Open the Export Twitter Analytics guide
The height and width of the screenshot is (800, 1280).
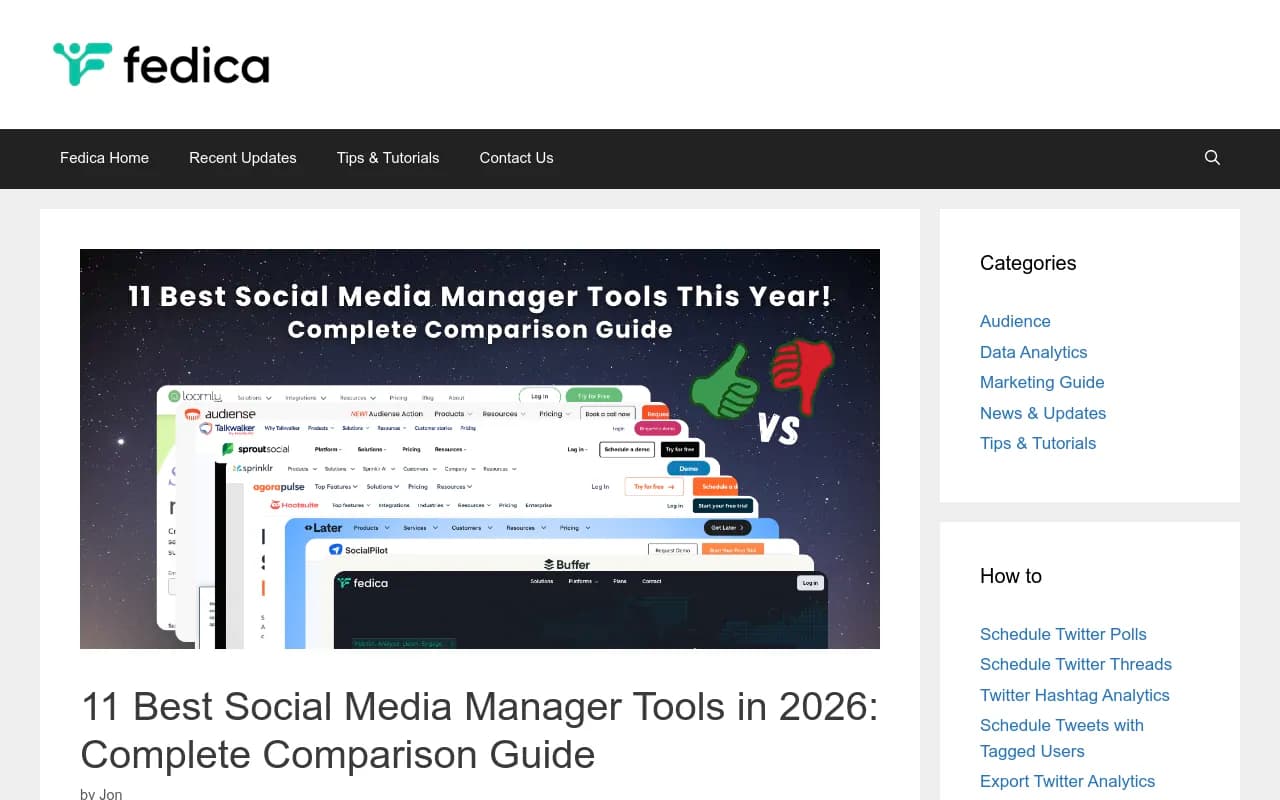click(1067, 781)
